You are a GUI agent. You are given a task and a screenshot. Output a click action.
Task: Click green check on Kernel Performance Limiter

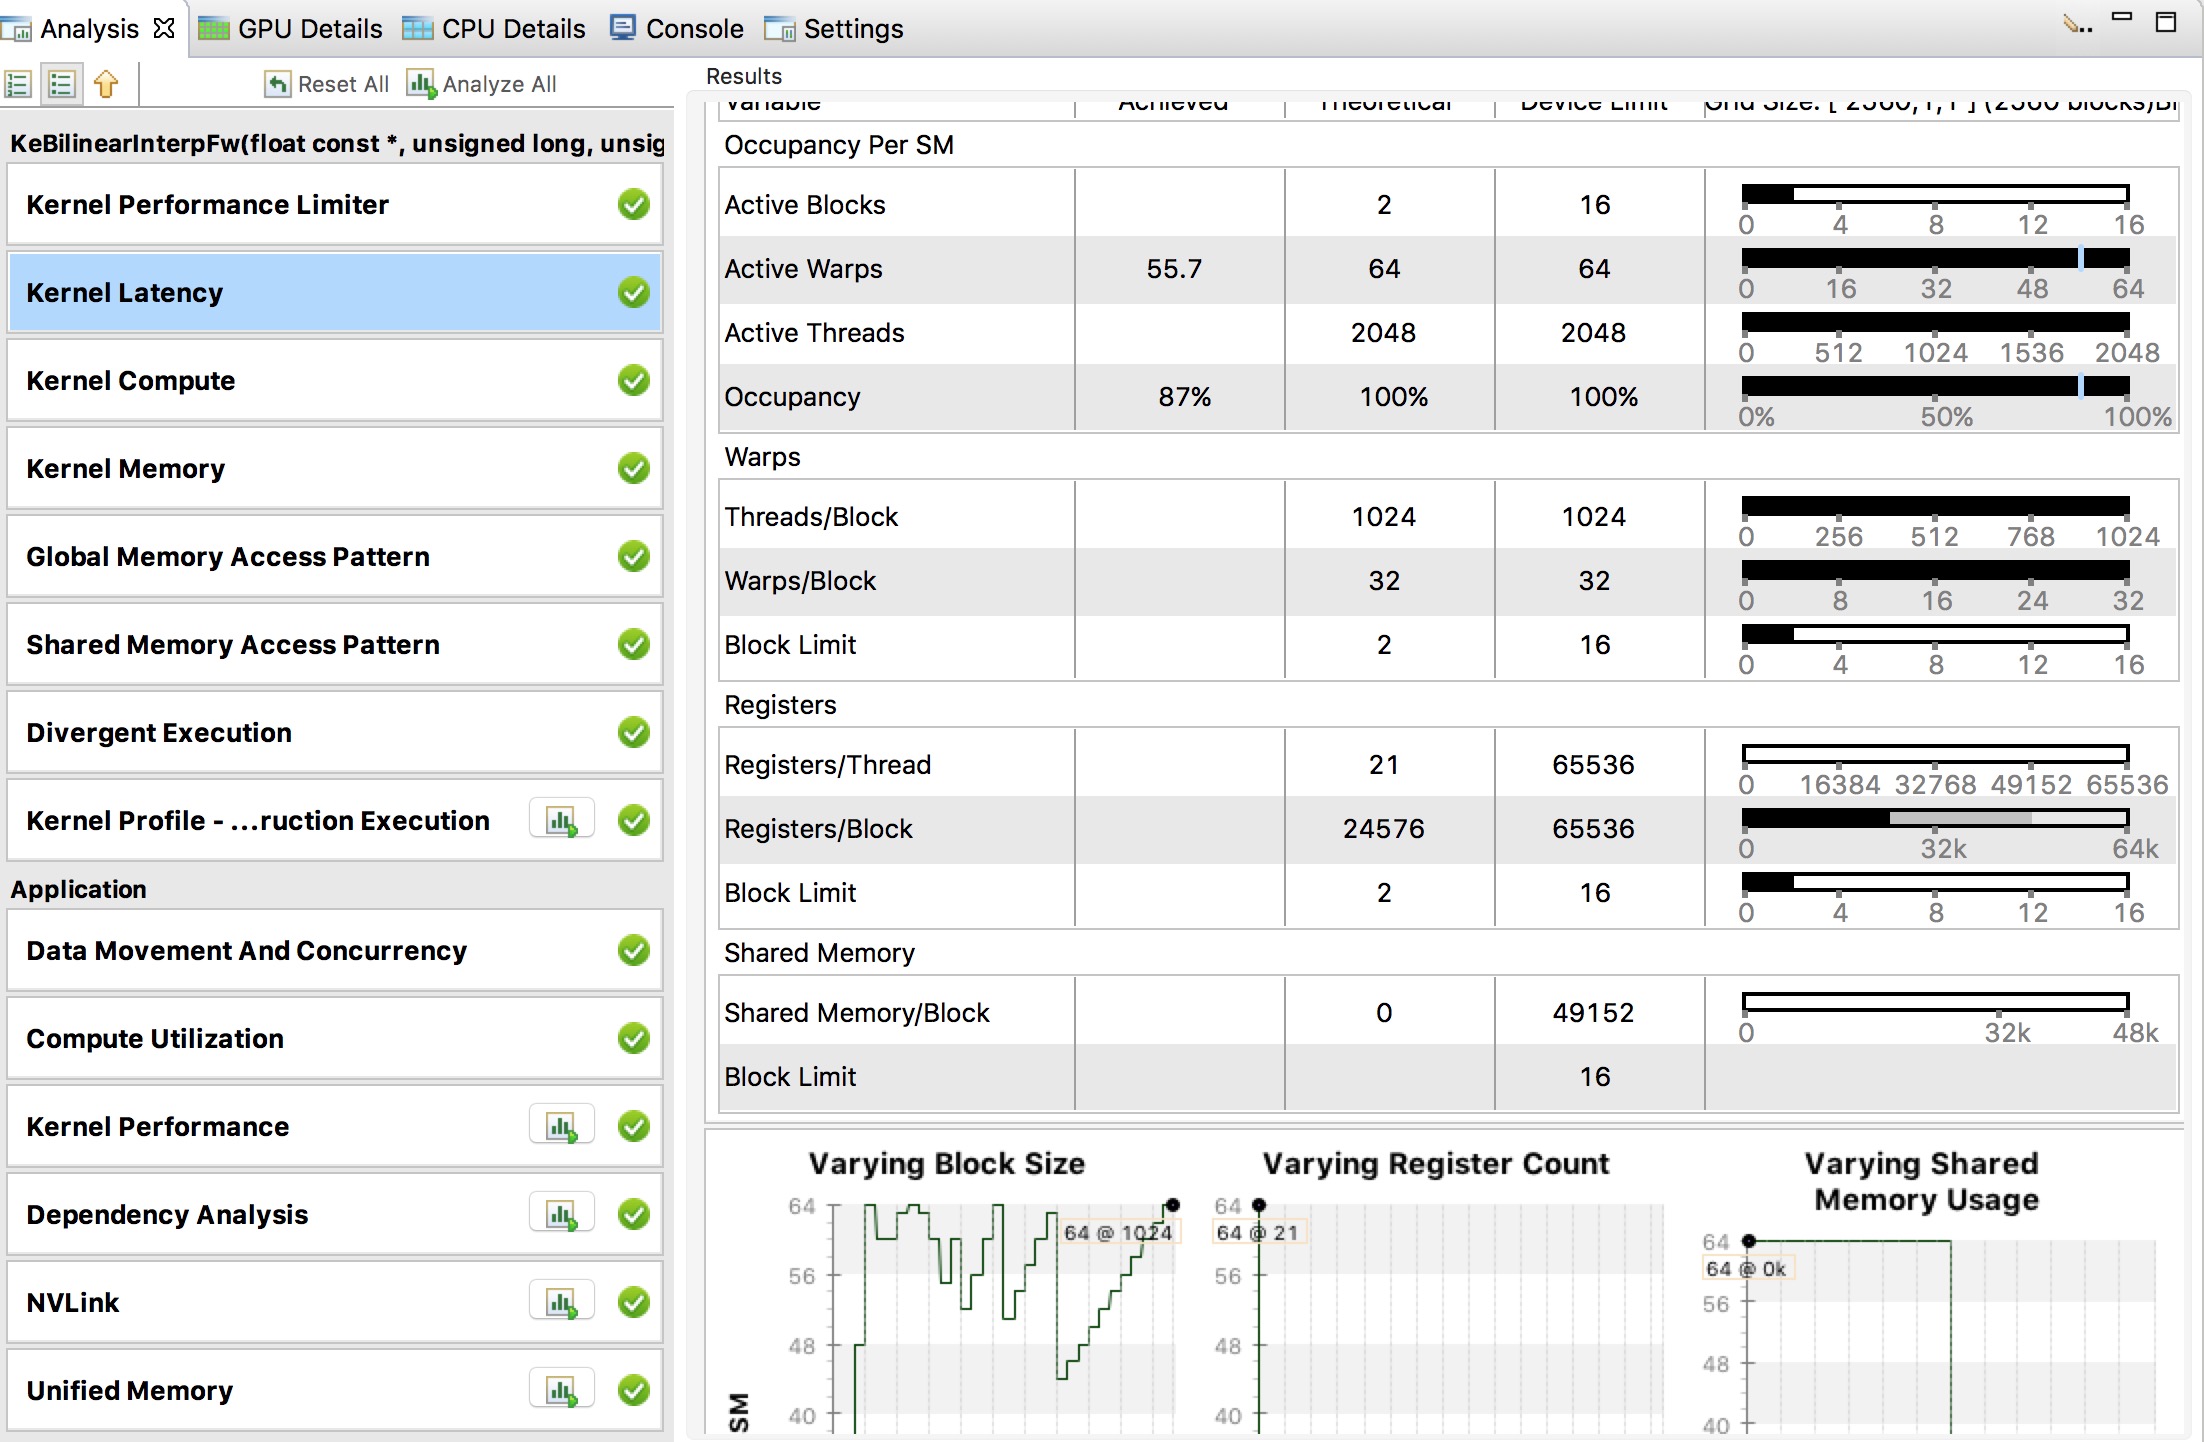[x=633, y=205]
